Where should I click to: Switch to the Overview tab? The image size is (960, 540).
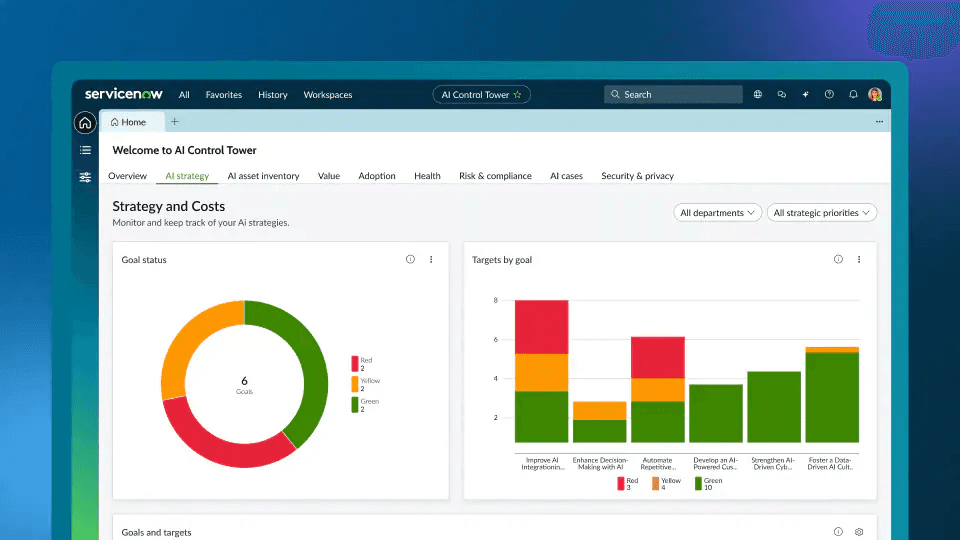pyautogui.click(x=127, y=176)
